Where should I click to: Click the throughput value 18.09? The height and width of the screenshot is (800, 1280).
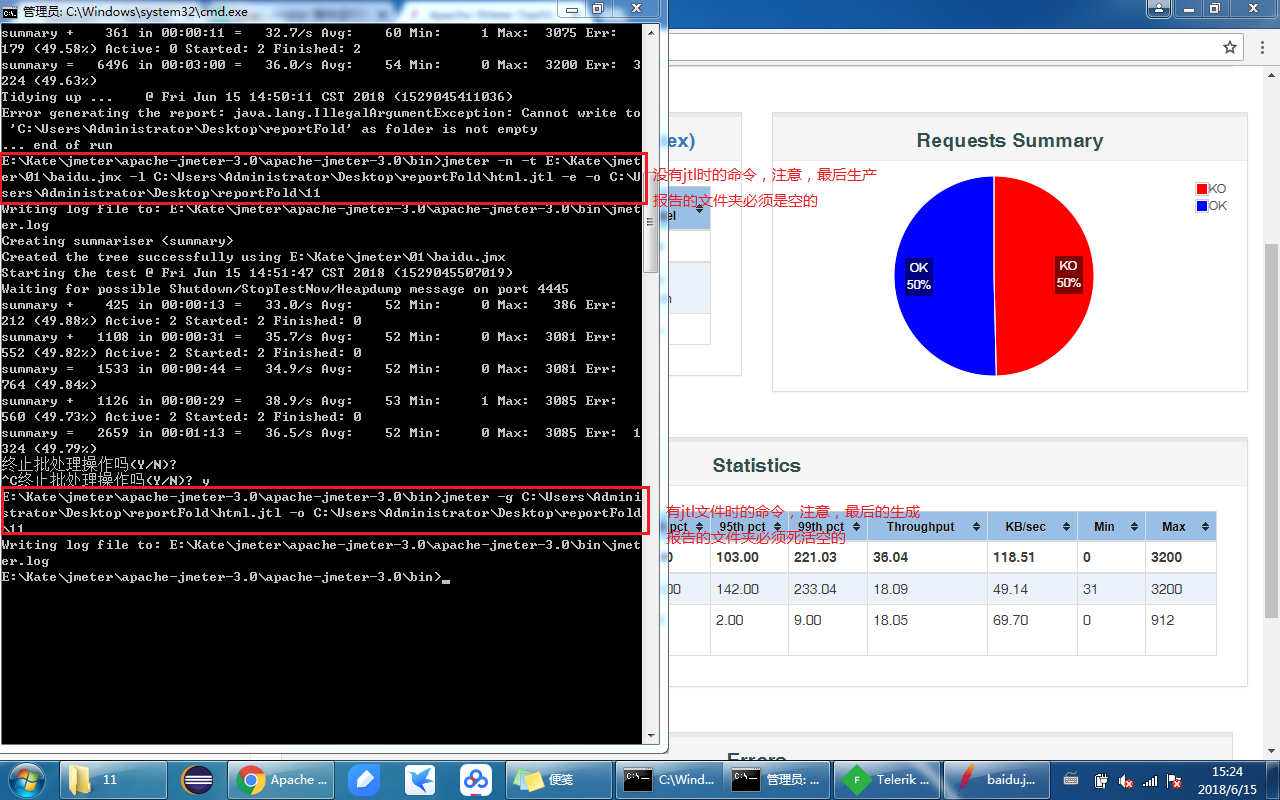point(890,589)
